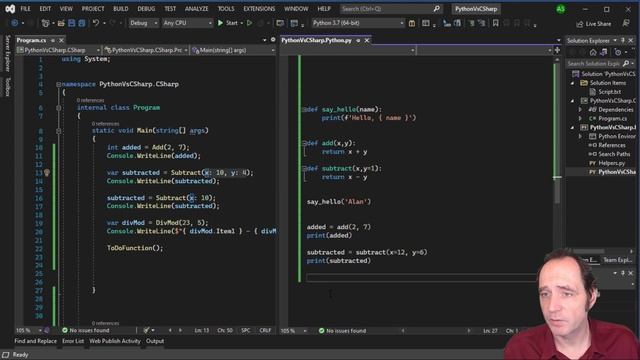
Task: Click the AS account avatar badge
Action: [561, 9]
